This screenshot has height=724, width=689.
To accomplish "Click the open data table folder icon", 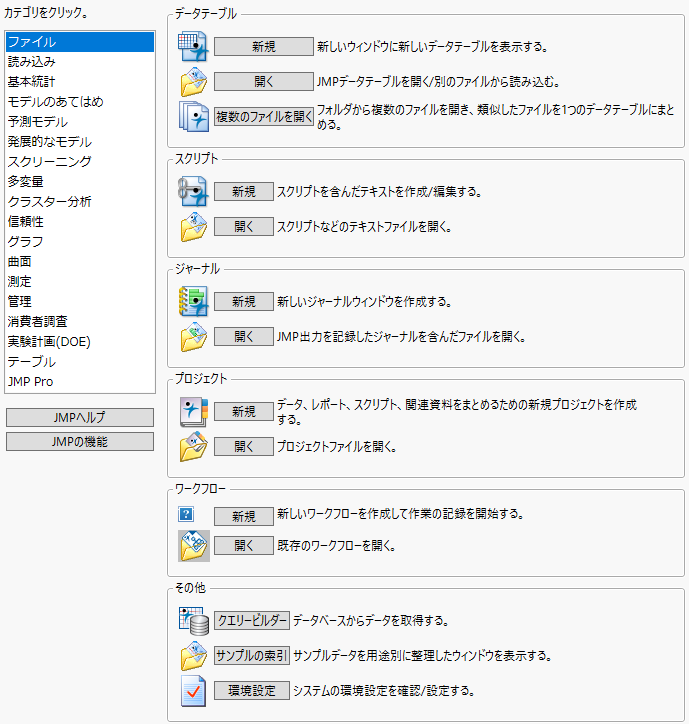I will coord(193,82).
